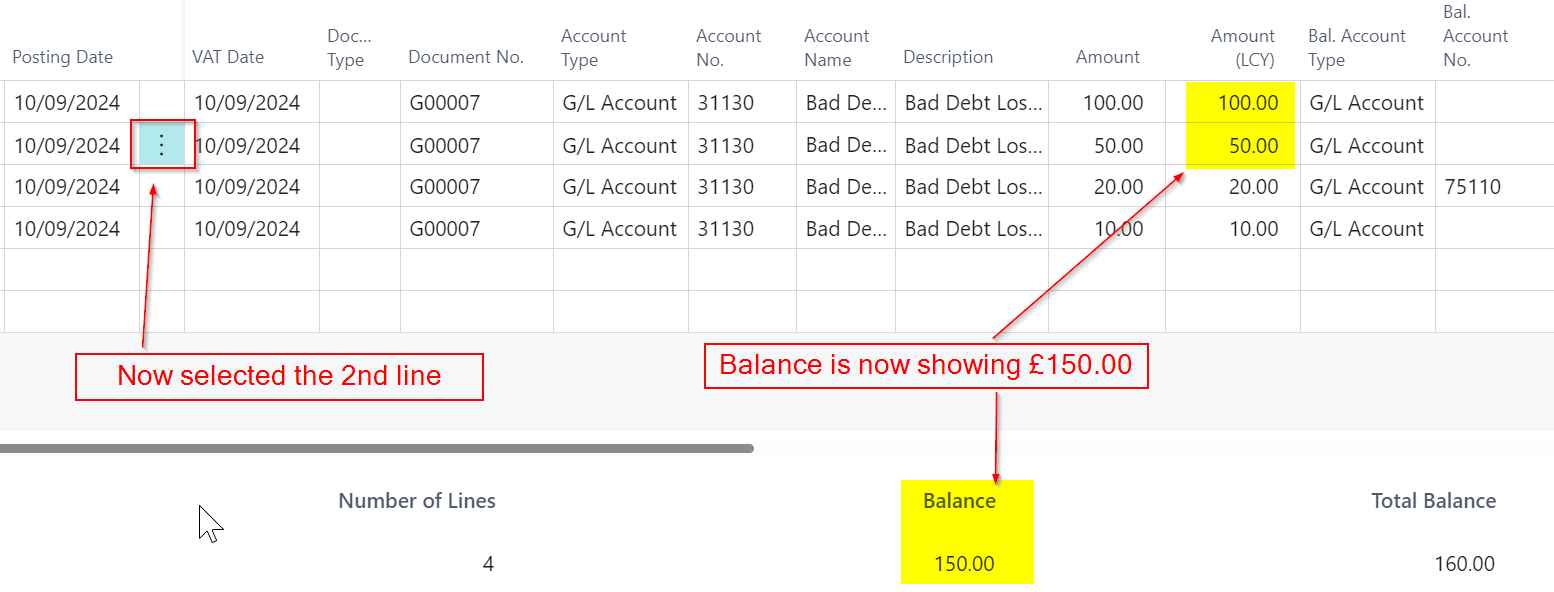The image size is (1554, 592).
Task: Click the VAT Date column header
Action: pos(228,57)
